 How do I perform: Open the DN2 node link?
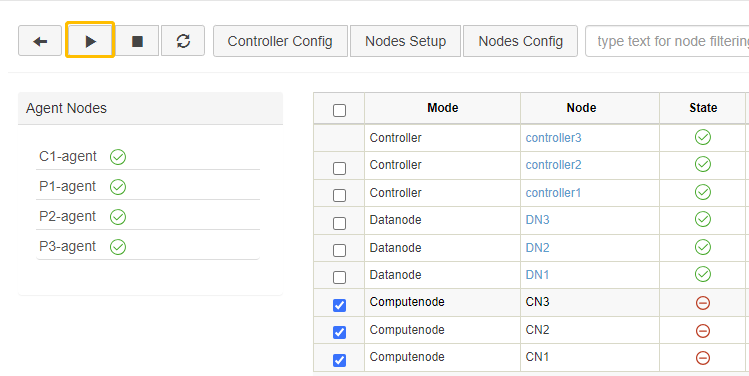pos(537,248)
